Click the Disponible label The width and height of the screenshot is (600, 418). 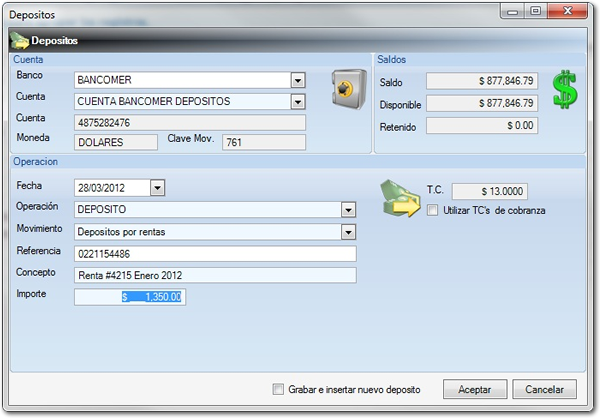coord(400,105)
